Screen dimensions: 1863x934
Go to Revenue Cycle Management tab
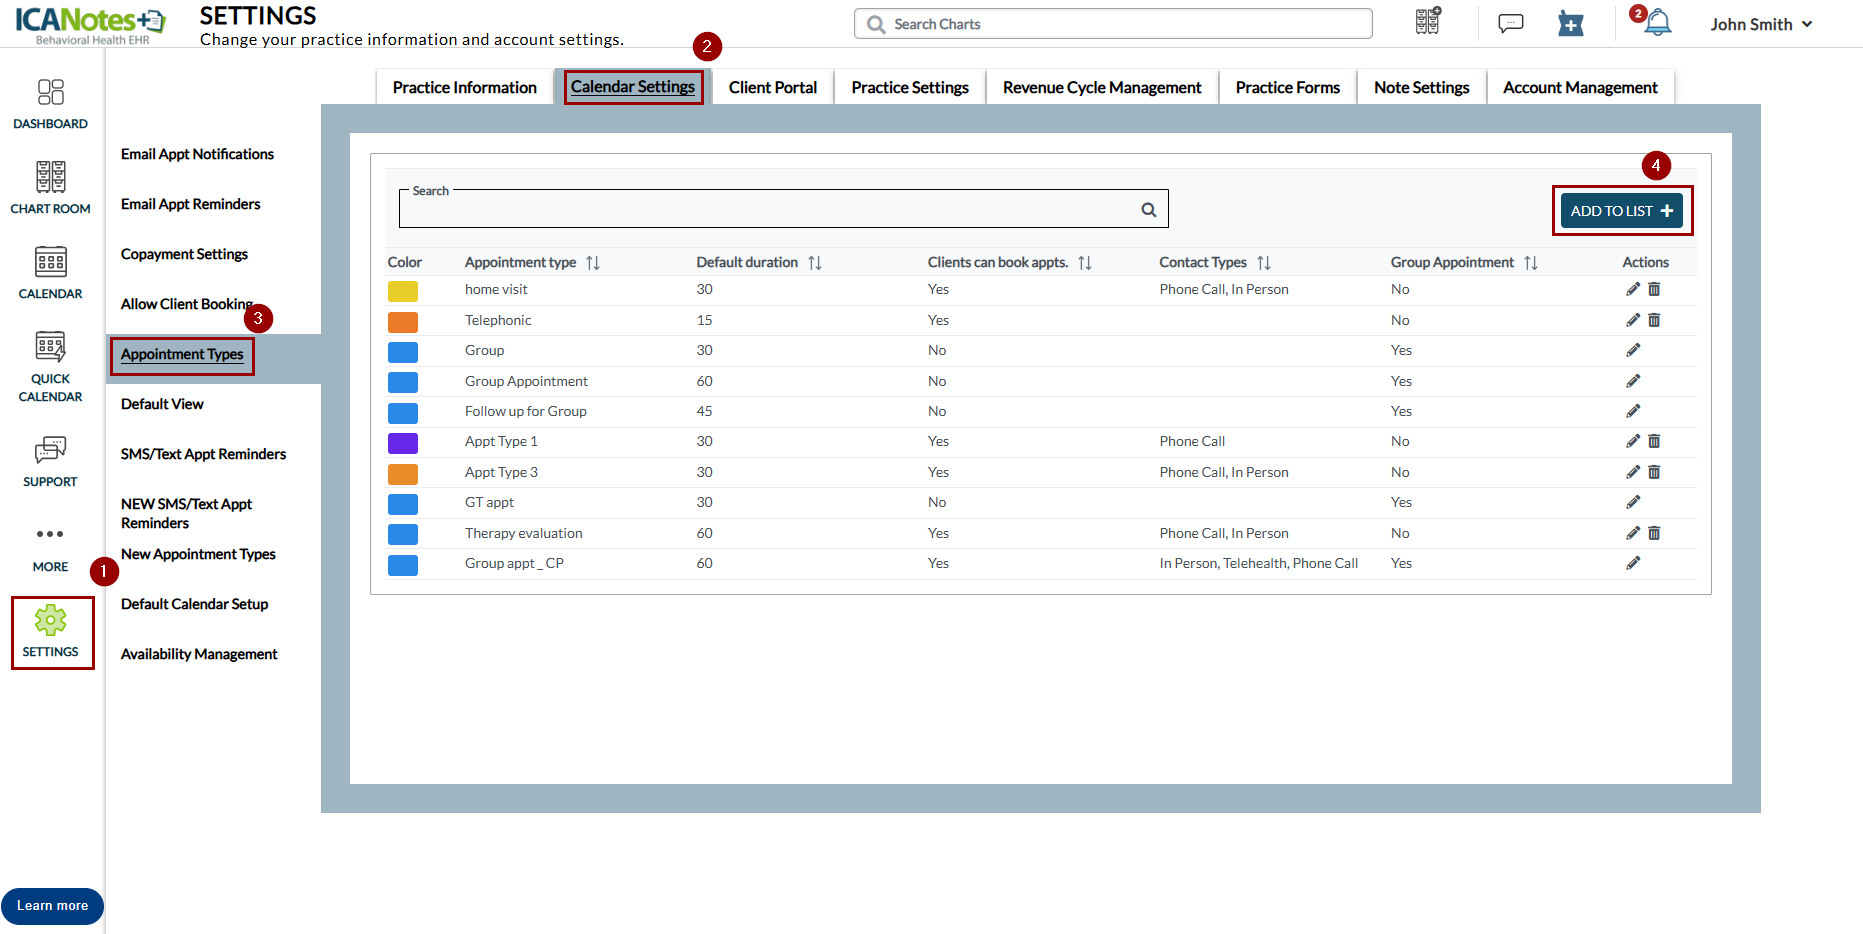[x=1102, y=87]
